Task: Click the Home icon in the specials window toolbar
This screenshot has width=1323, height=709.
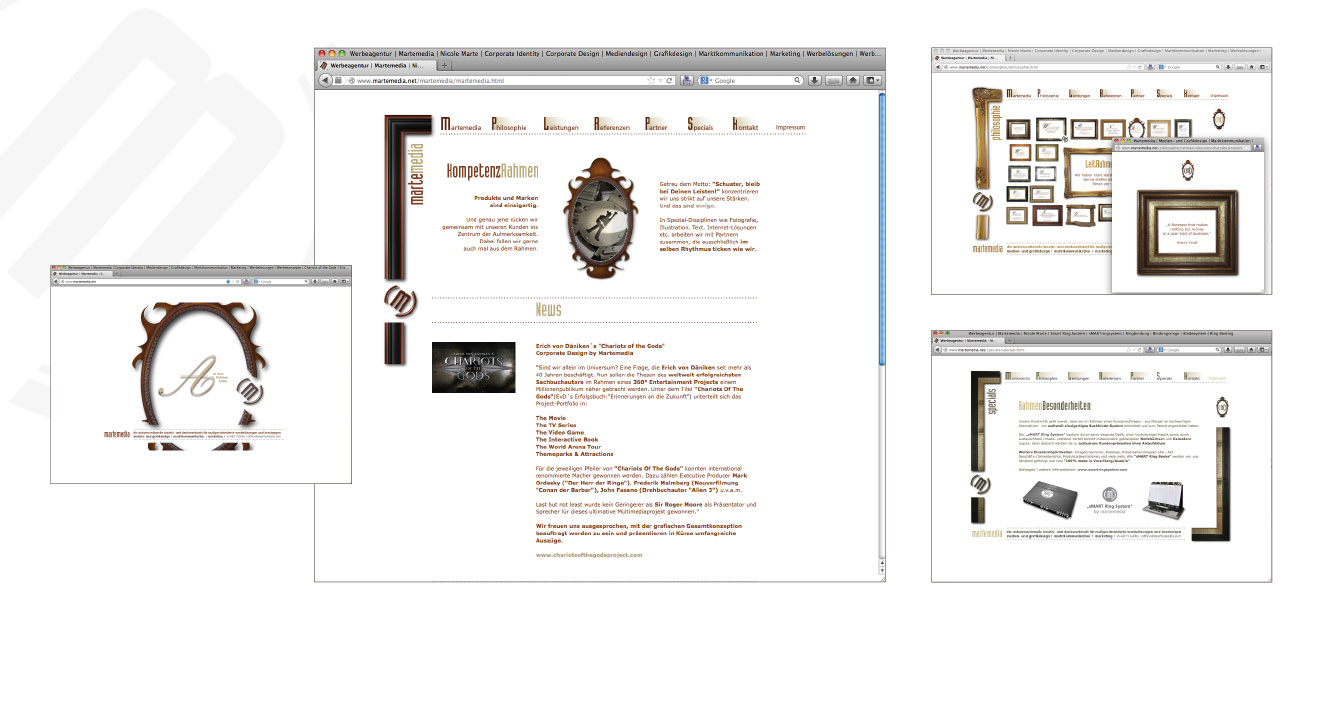Action: tap(1251, 350)
